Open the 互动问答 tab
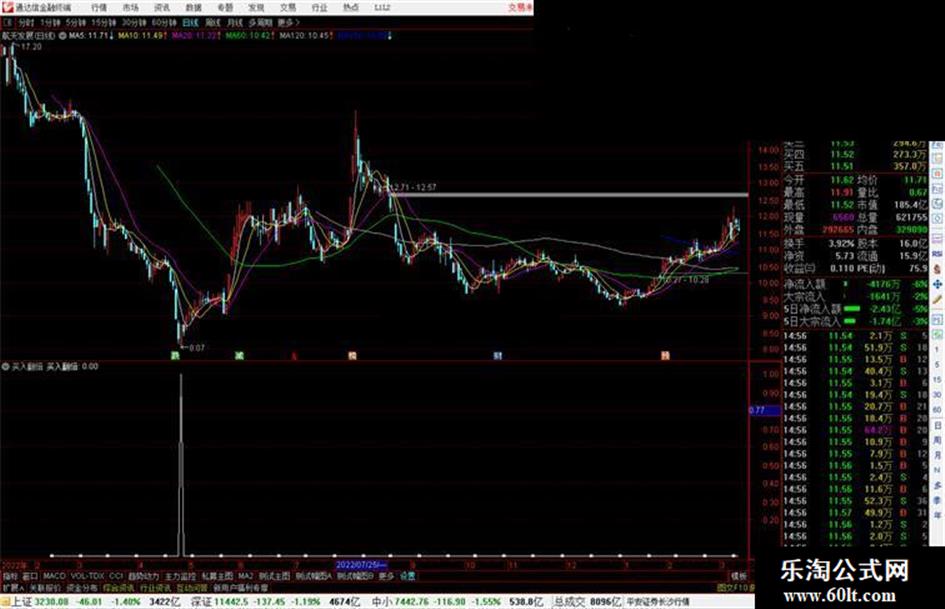 192,587
